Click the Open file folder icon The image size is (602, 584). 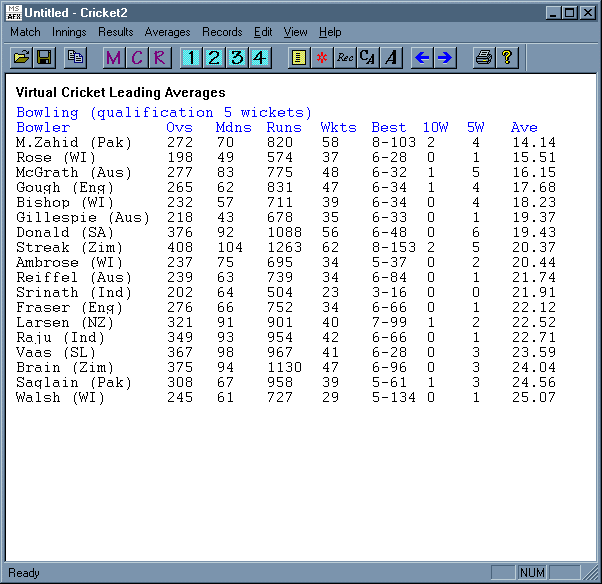[21, 58]
